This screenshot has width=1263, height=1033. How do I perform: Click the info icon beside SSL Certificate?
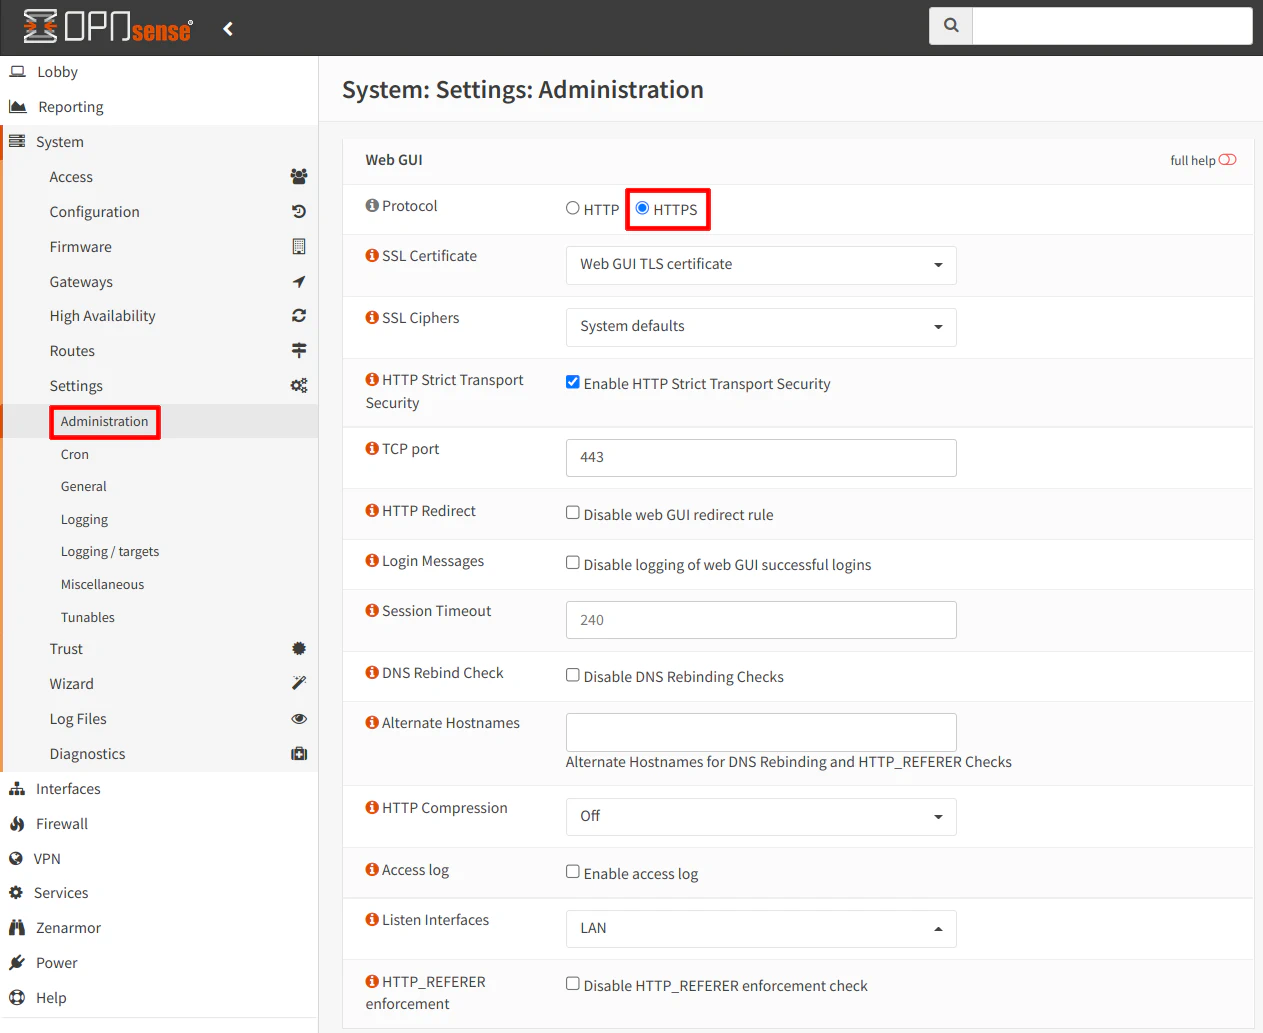372,256
